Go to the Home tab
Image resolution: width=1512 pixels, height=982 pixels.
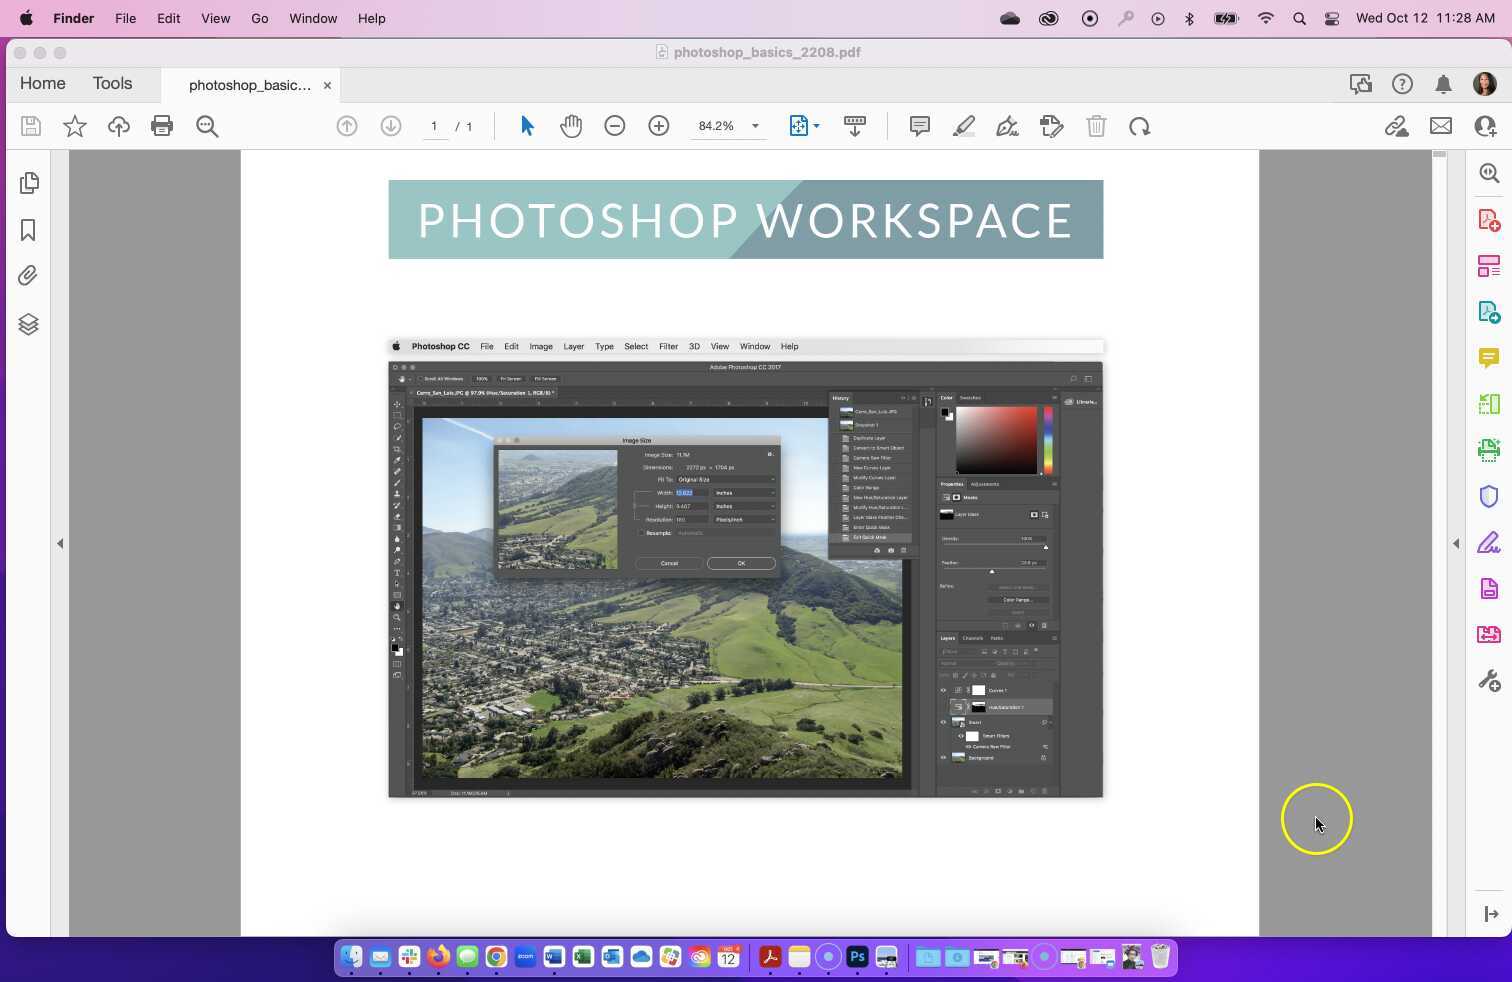43,84
